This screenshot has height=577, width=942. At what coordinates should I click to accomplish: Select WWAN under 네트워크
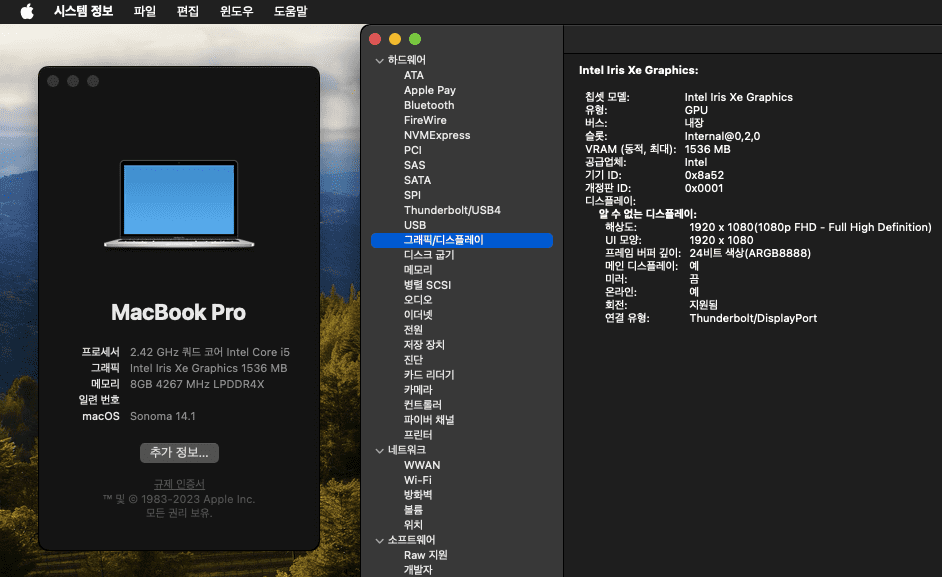422,465
